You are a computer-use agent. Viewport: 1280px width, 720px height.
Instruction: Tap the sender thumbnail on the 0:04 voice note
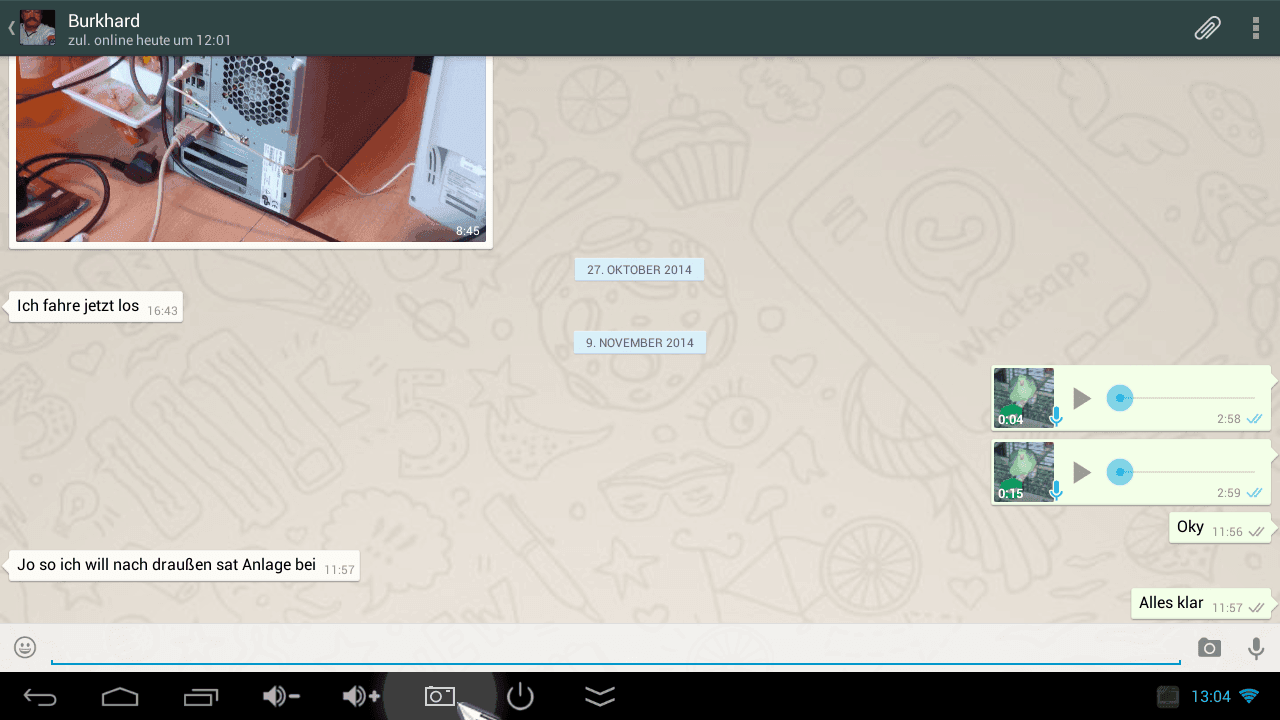click(1024, 398)
